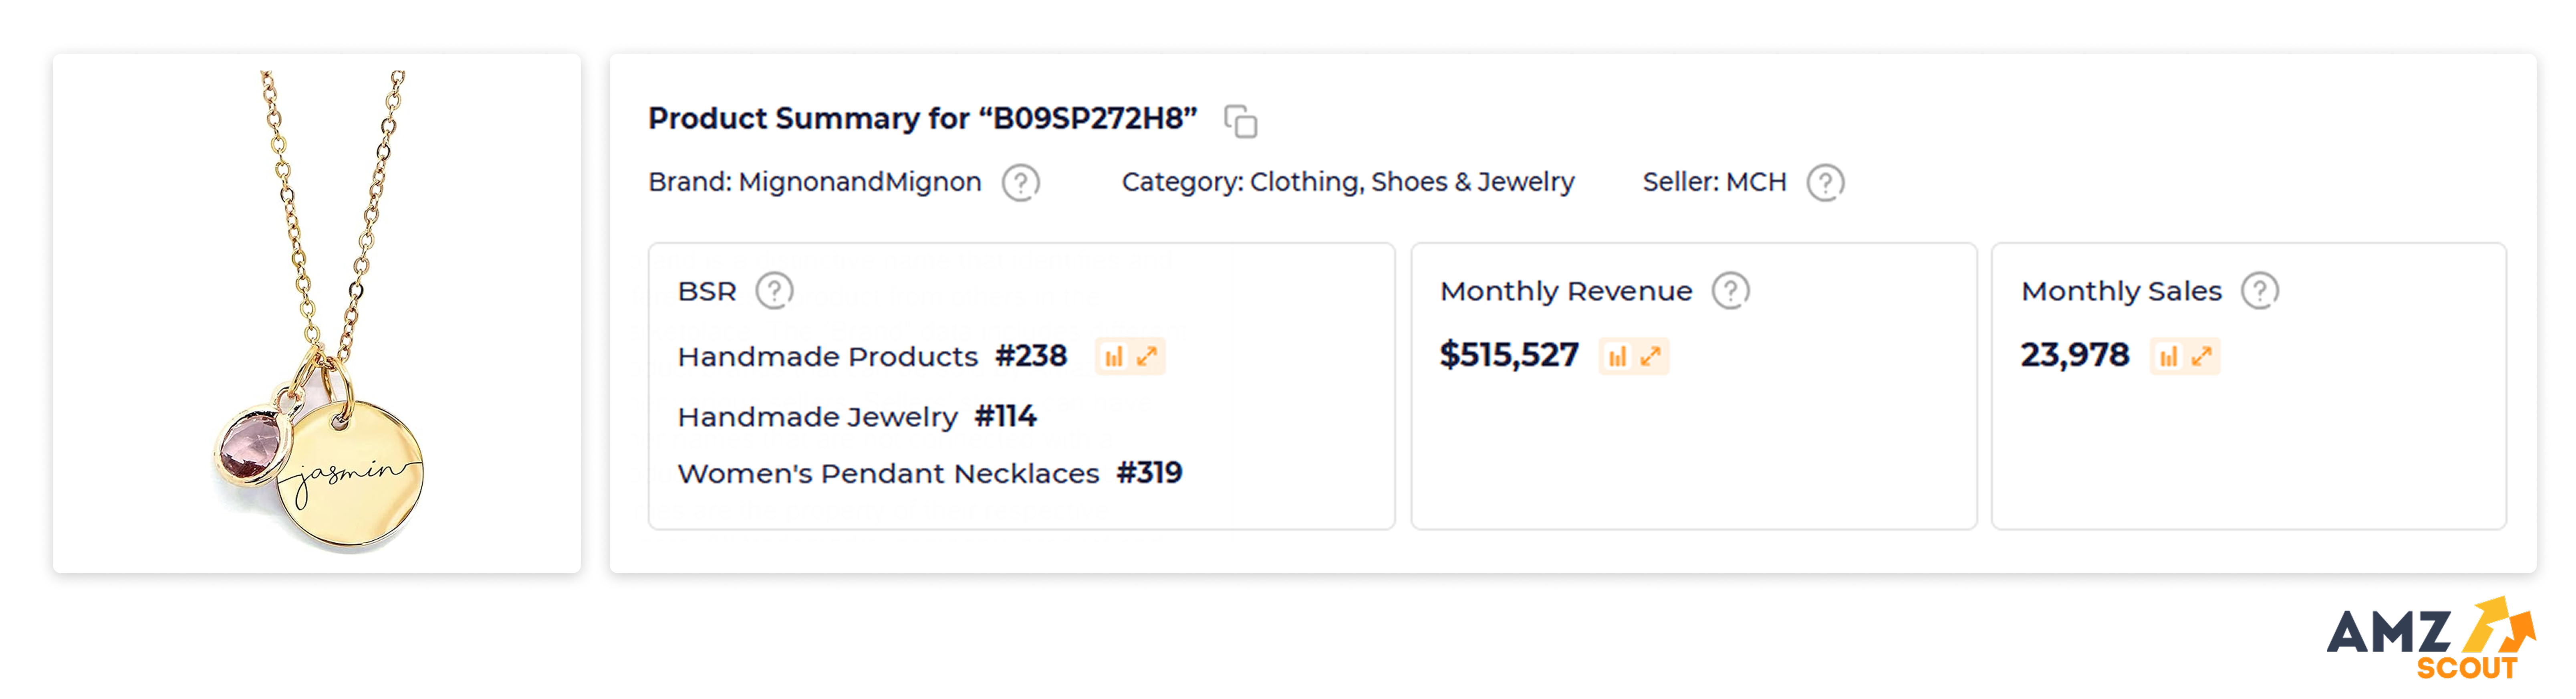Click the $515,527 revenue value
Viewport: 2576px width, 699px height.
click(x=1509, y=356)
